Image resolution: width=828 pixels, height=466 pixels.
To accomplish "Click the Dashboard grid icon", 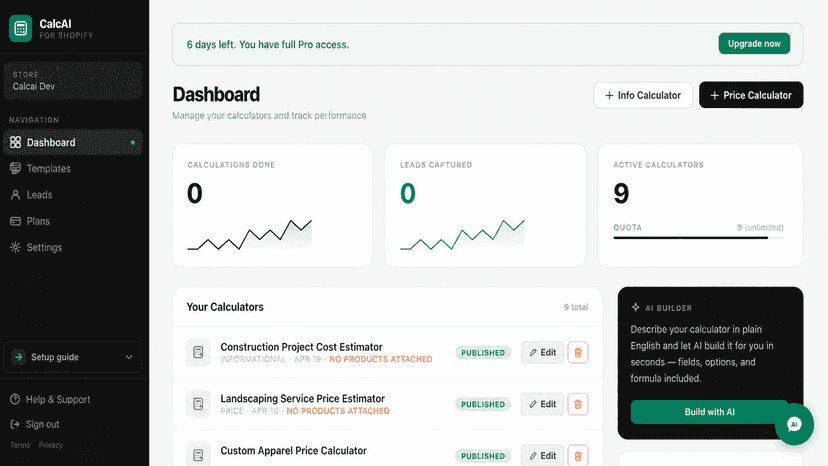I will click(x=15, y=142).
